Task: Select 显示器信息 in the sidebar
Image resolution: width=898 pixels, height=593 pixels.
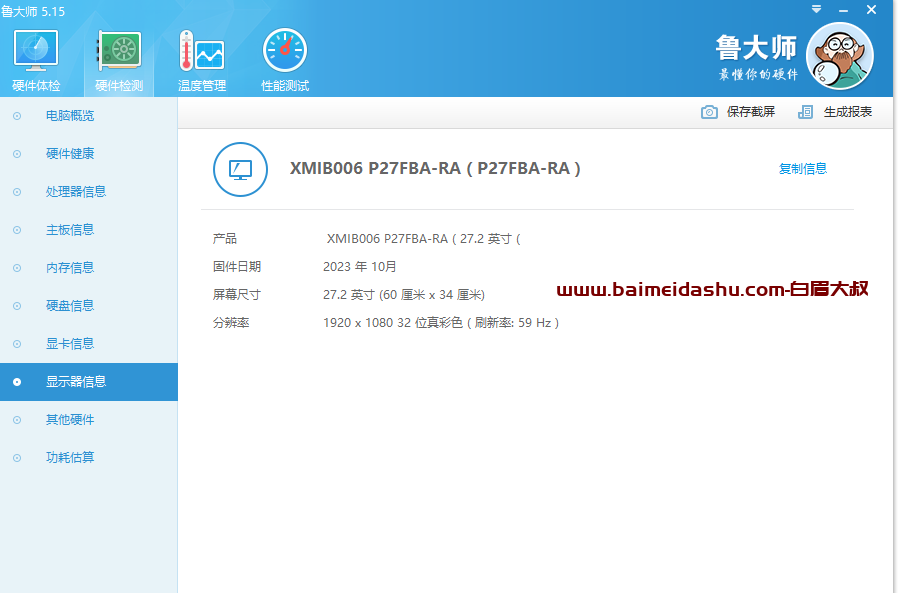Action: (x=89, y=382)
